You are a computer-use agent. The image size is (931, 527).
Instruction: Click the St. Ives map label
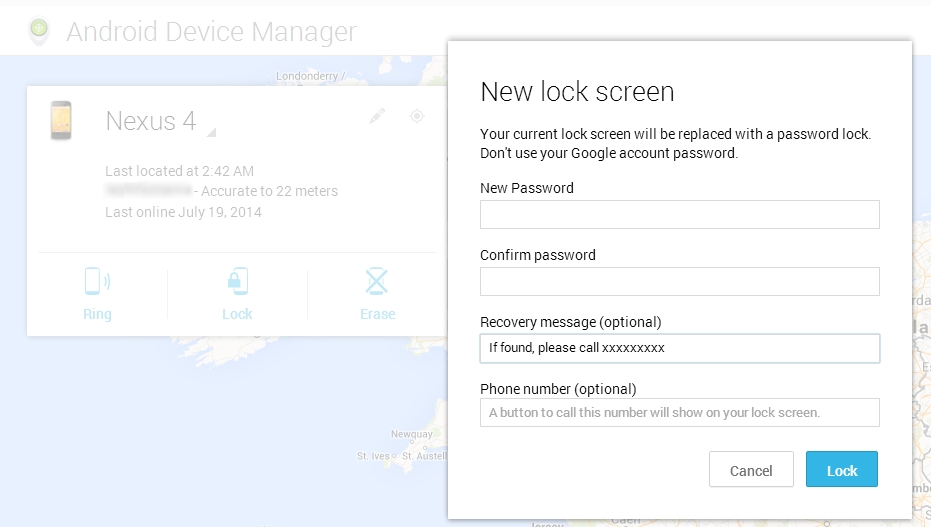(373, 456)
